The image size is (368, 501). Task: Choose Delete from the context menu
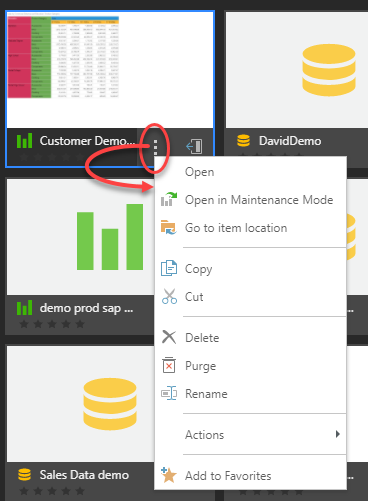(x=250, y=337)
